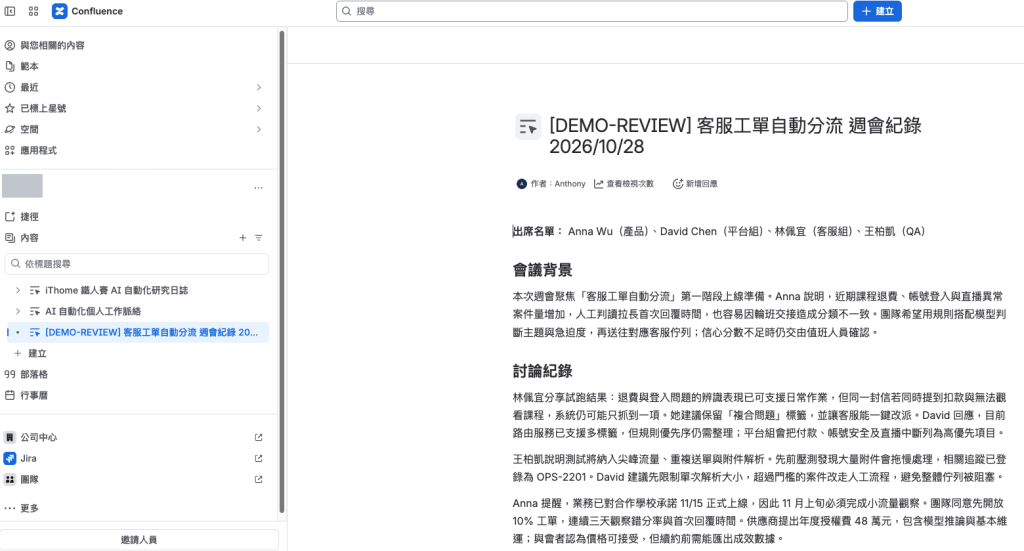The width and height of the screenshot is (1024, 551).
Task: Click the 討論紀錄 heading
Action: (x=543, y=371)
